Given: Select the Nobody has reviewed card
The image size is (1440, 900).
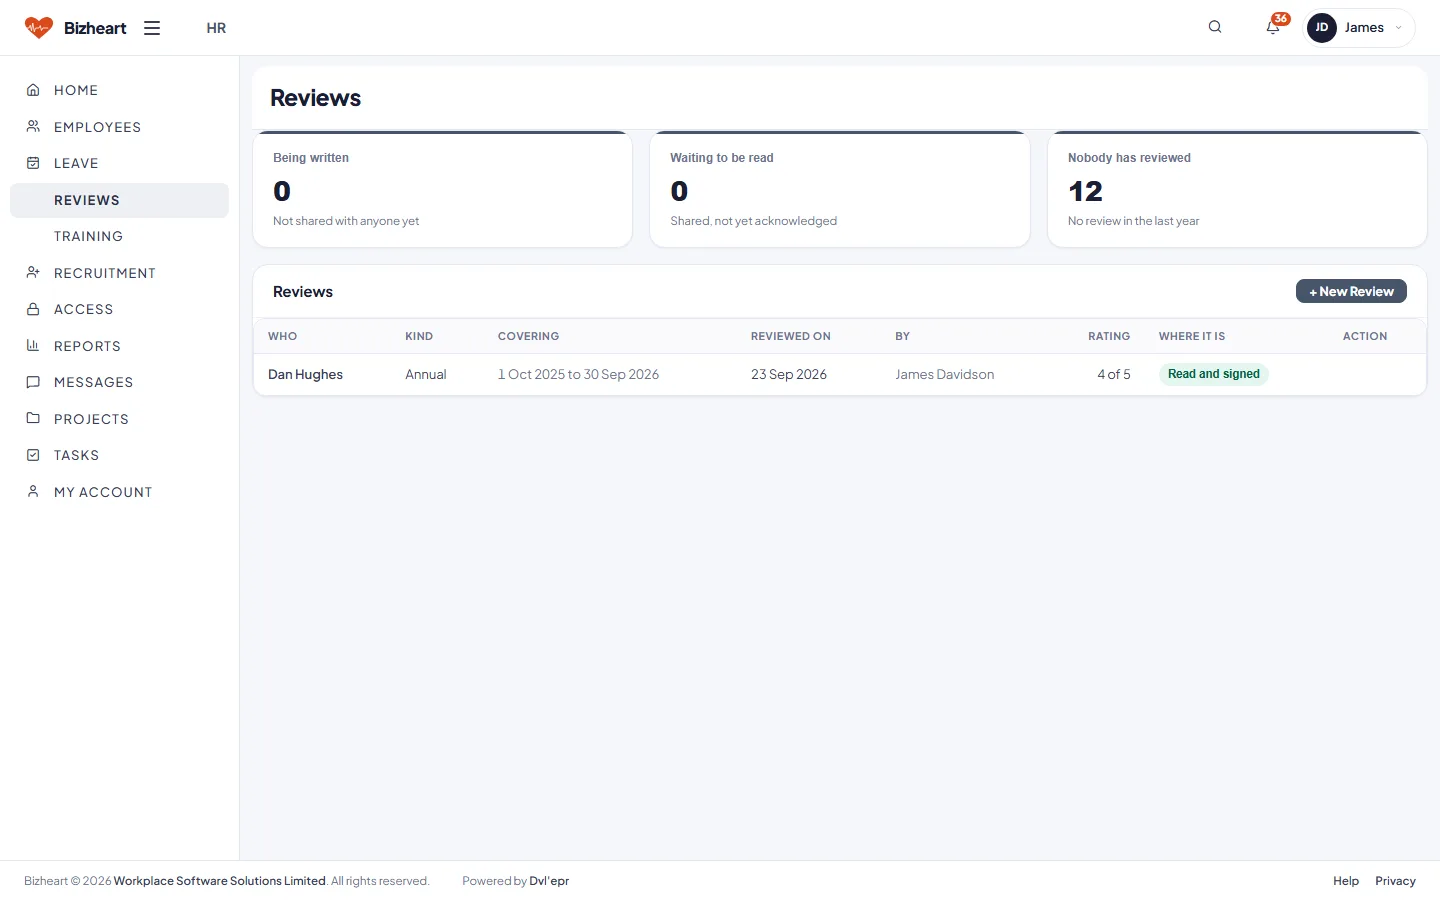Looking at the screenshot, I should click(x=1237, y=189).
